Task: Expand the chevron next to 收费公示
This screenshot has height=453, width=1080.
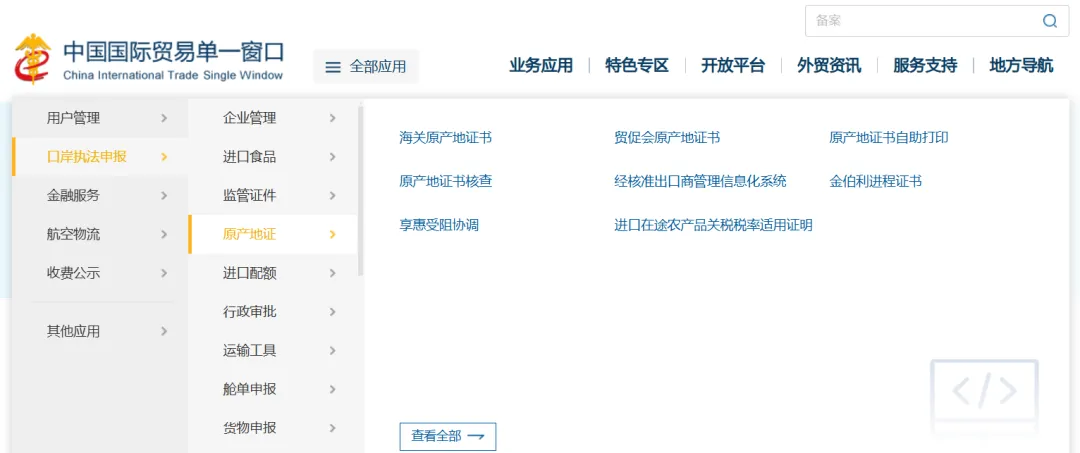Action: pyautogui.click(x=164, y=273)
